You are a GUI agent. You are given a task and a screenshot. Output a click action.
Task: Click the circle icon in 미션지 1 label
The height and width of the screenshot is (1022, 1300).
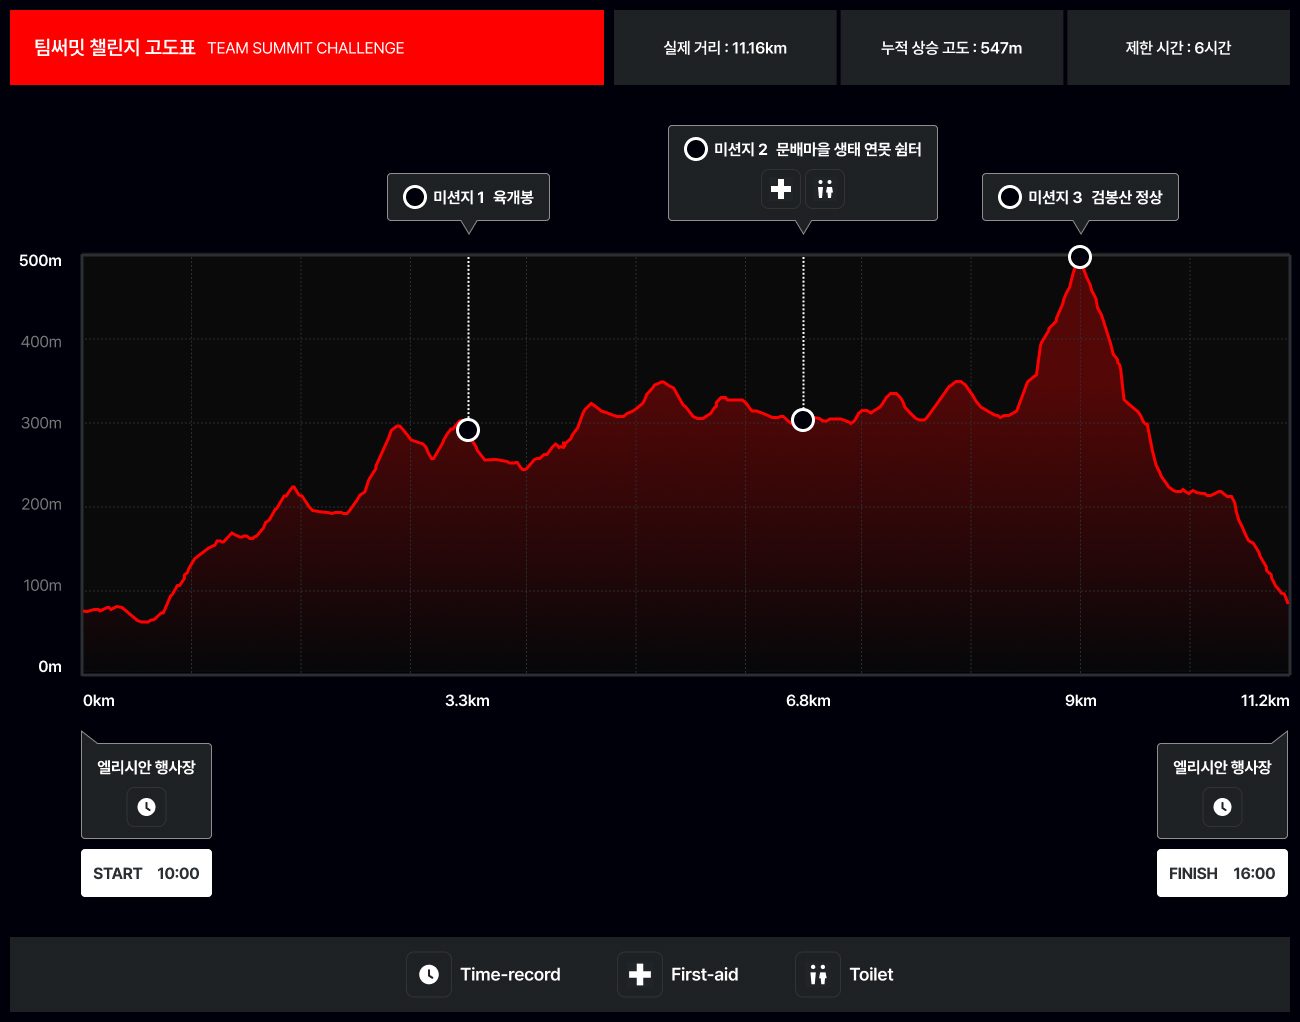coord(415,197)
